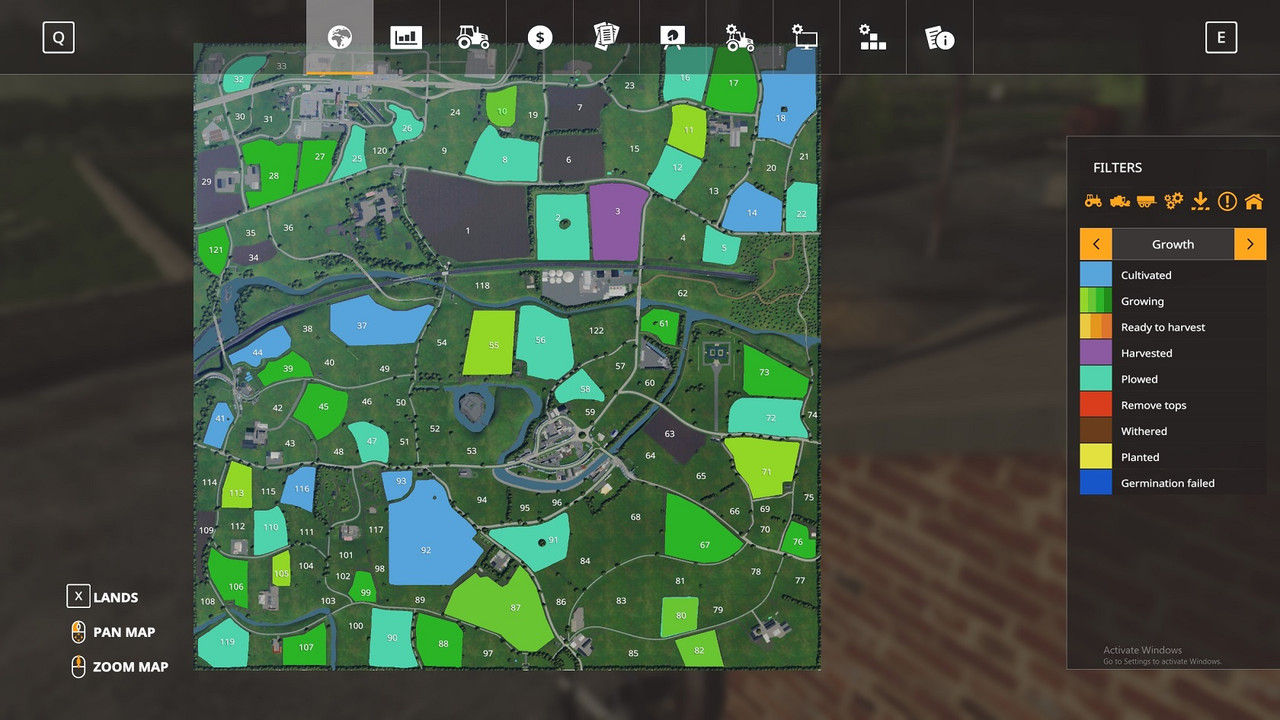Select field 87 on the map
Viewport: 1280px width, 720px height.
pos(502,610)
